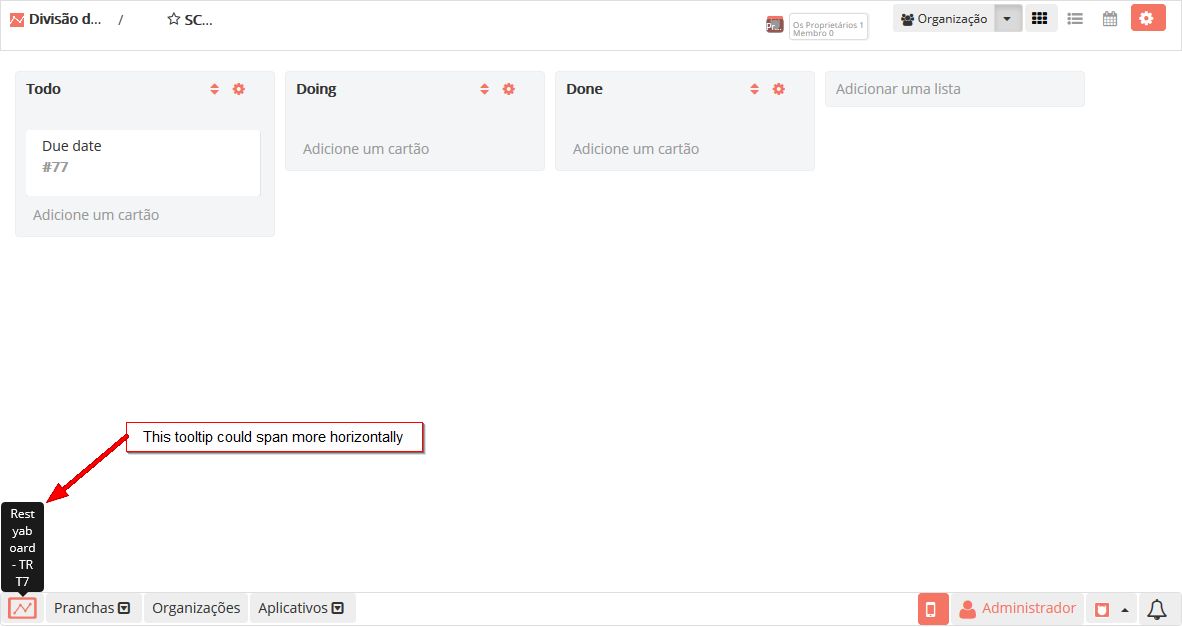Switch to the Organizações tab
The height and width of the screenshot is (627, 1182).
[x=195, y=607]
